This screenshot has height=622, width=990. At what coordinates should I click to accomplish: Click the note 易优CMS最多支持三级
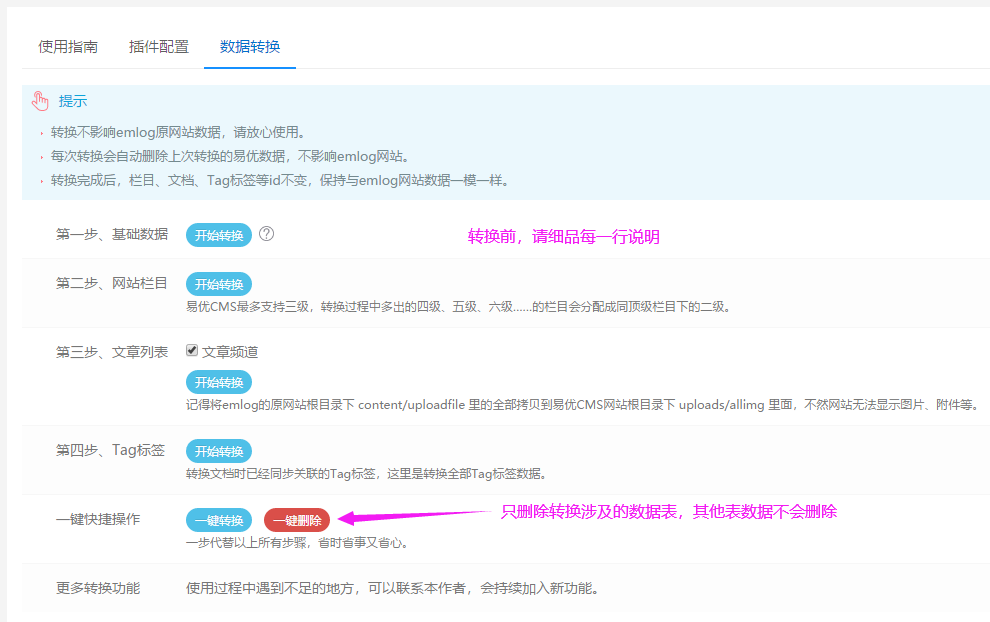(x=458, y=307)
